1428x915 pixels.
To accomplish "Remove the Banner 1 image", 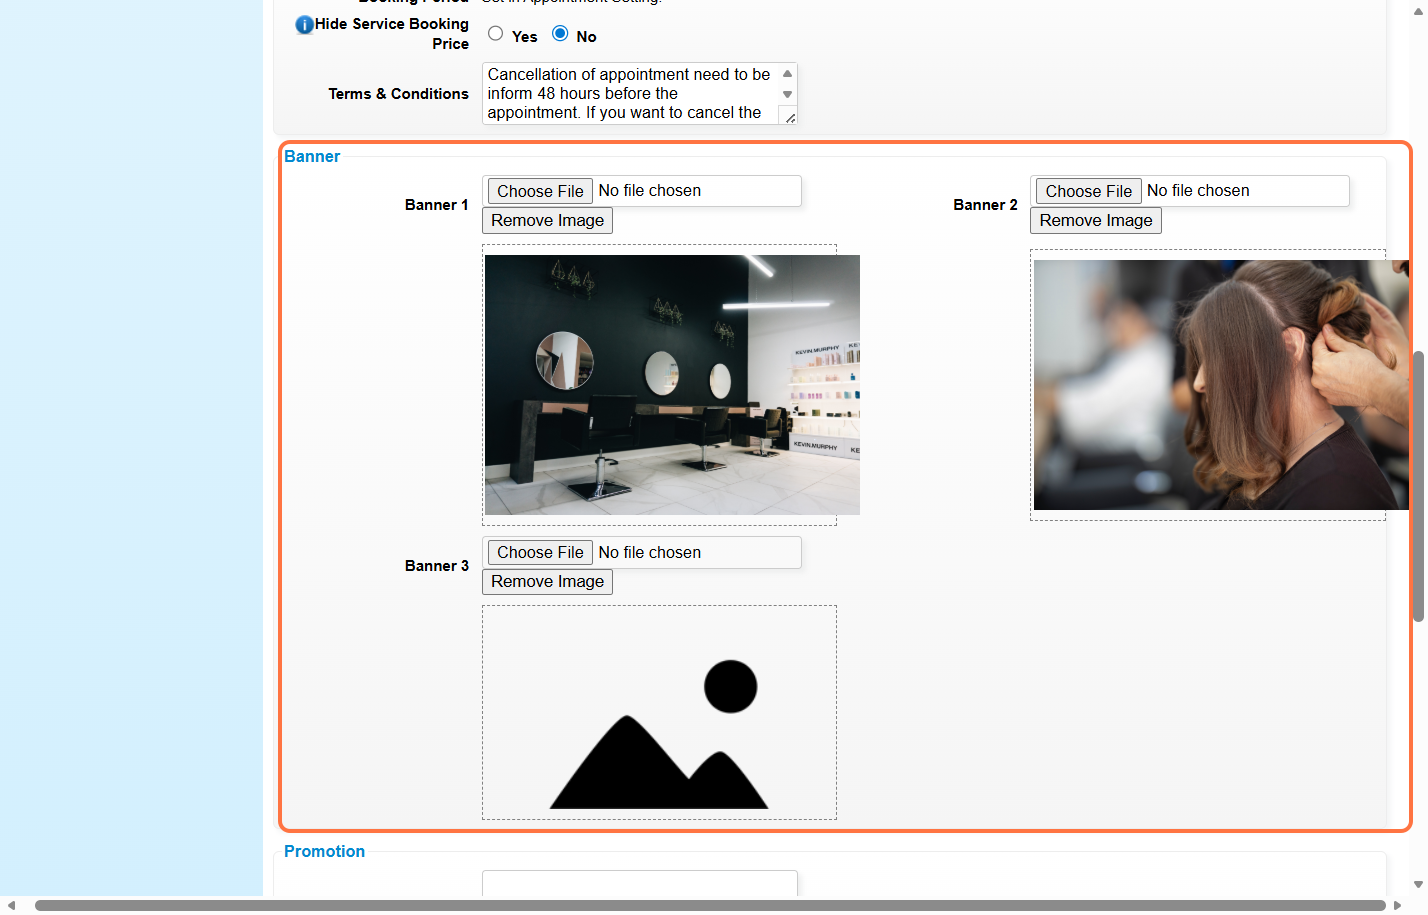I will point(547,221).
